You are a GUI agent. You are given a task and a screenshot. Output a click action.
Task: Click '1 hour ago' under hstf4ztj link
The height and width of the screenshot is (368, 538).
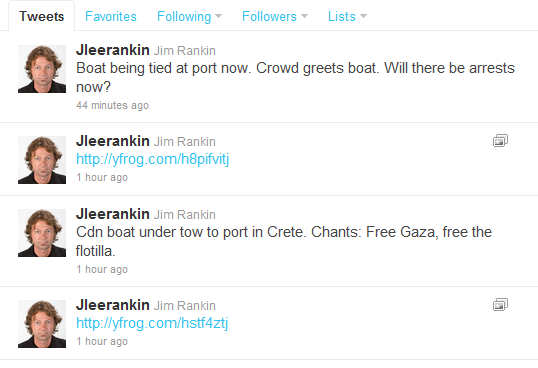[x=102, y=341]
